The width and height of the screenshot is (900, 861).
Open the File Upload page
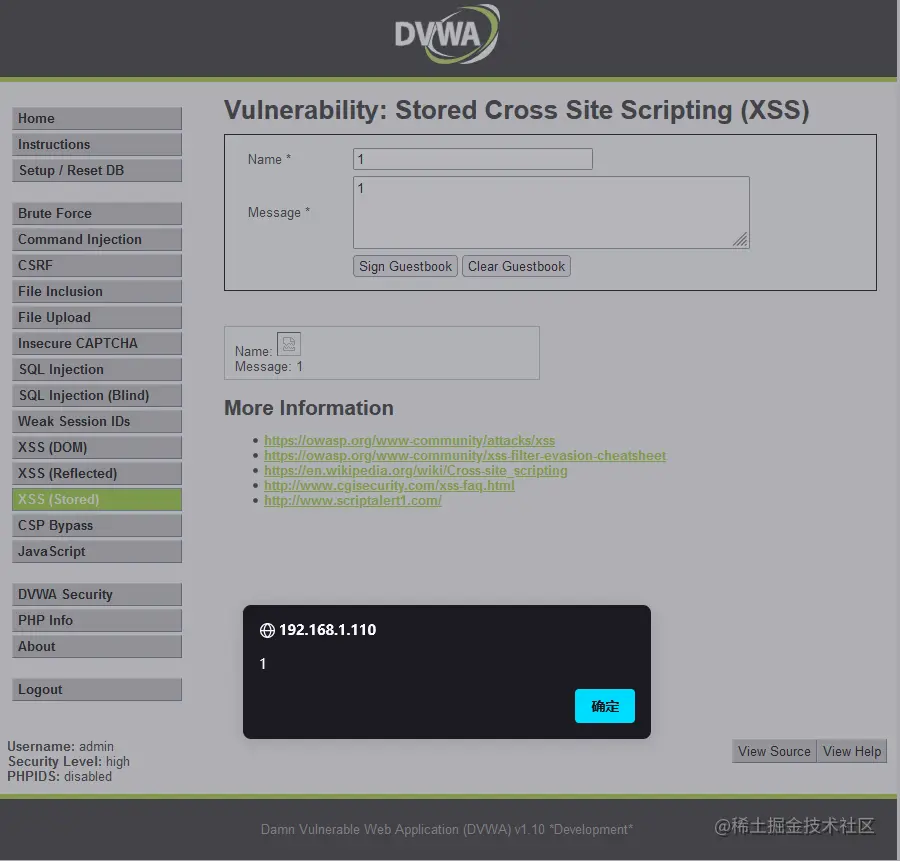[x=97, y=317]
